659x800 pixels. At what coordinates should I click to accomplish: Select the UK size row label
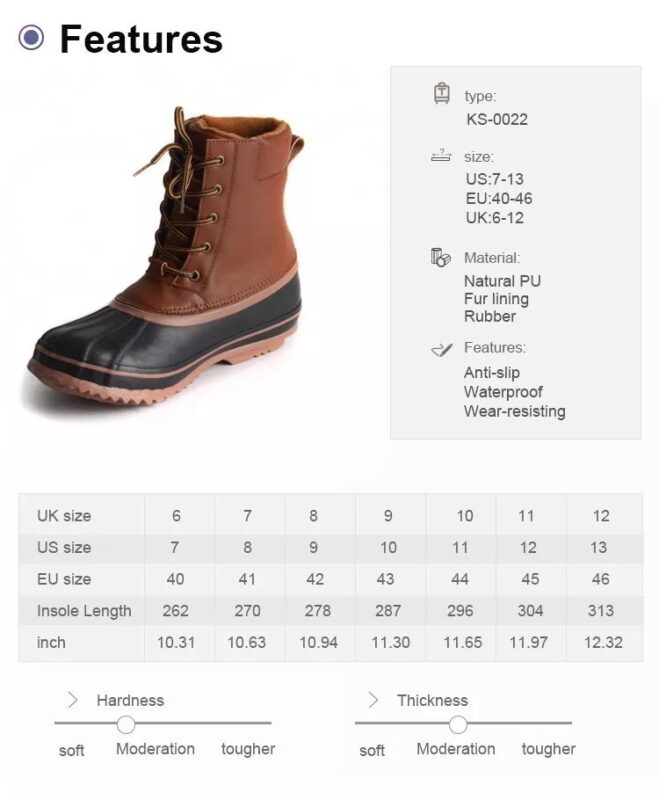(x=64, y=516)
